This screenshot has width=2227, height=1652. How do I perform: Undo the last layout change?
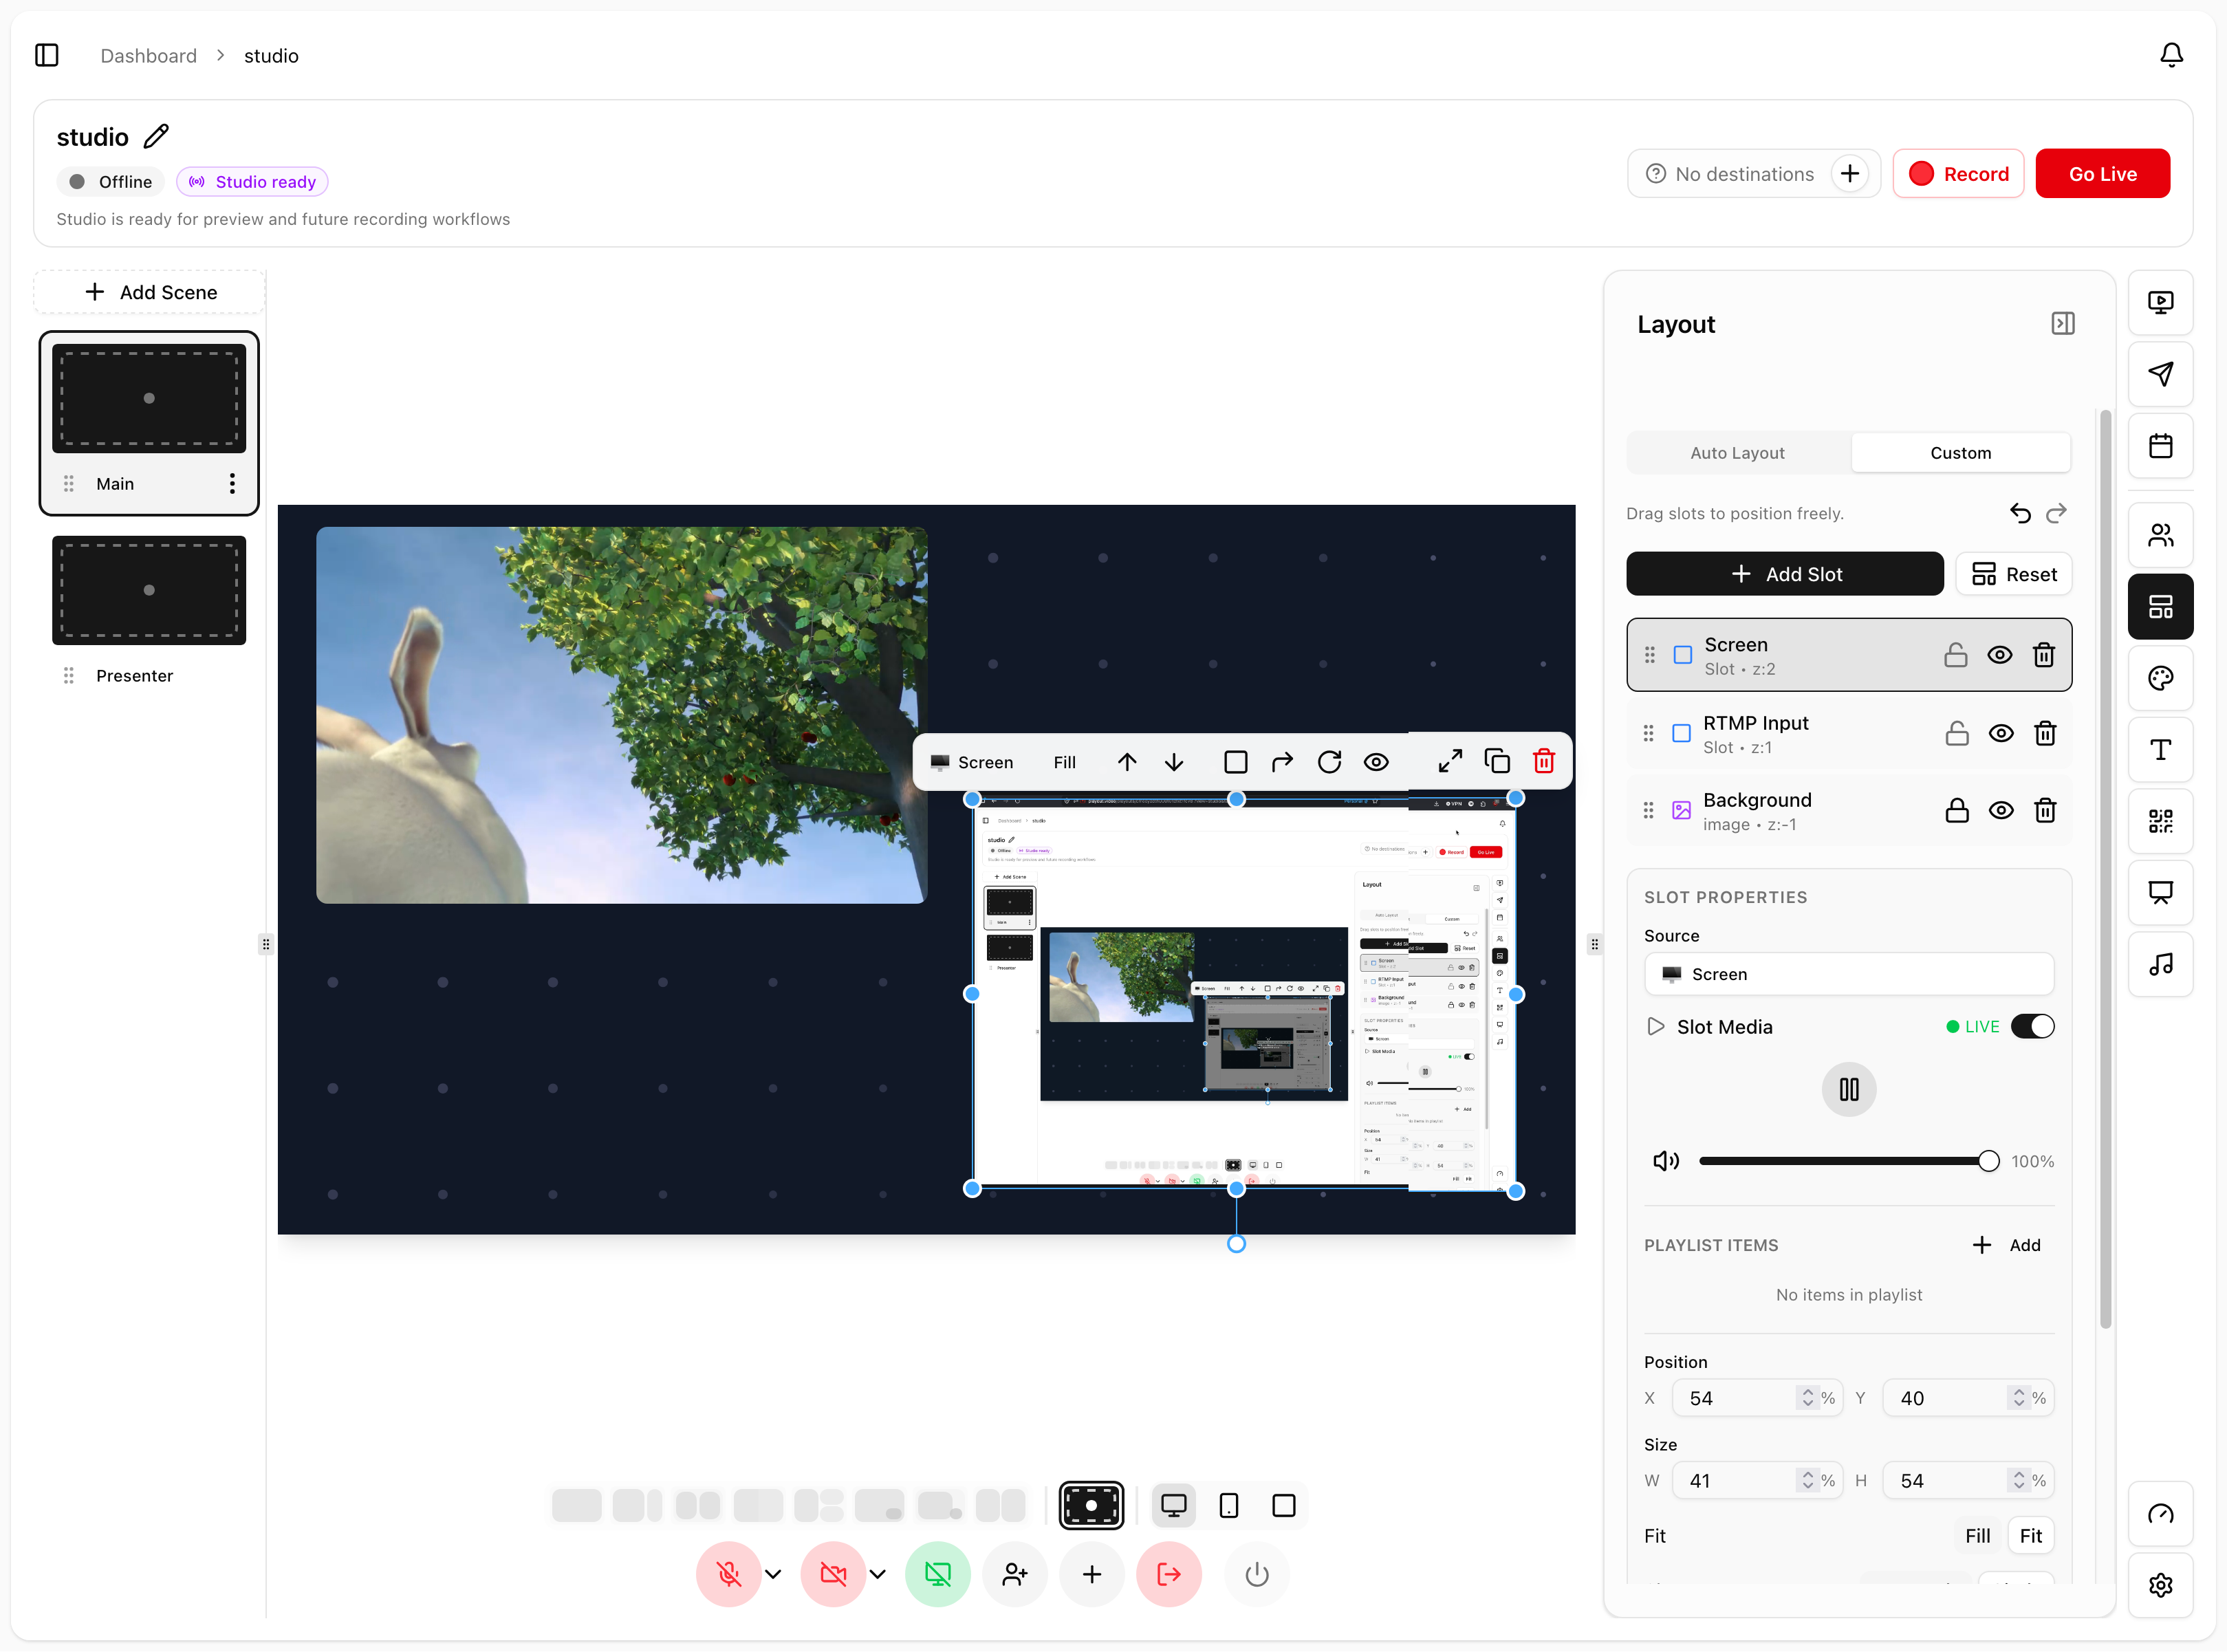[x=2020, y=513]
